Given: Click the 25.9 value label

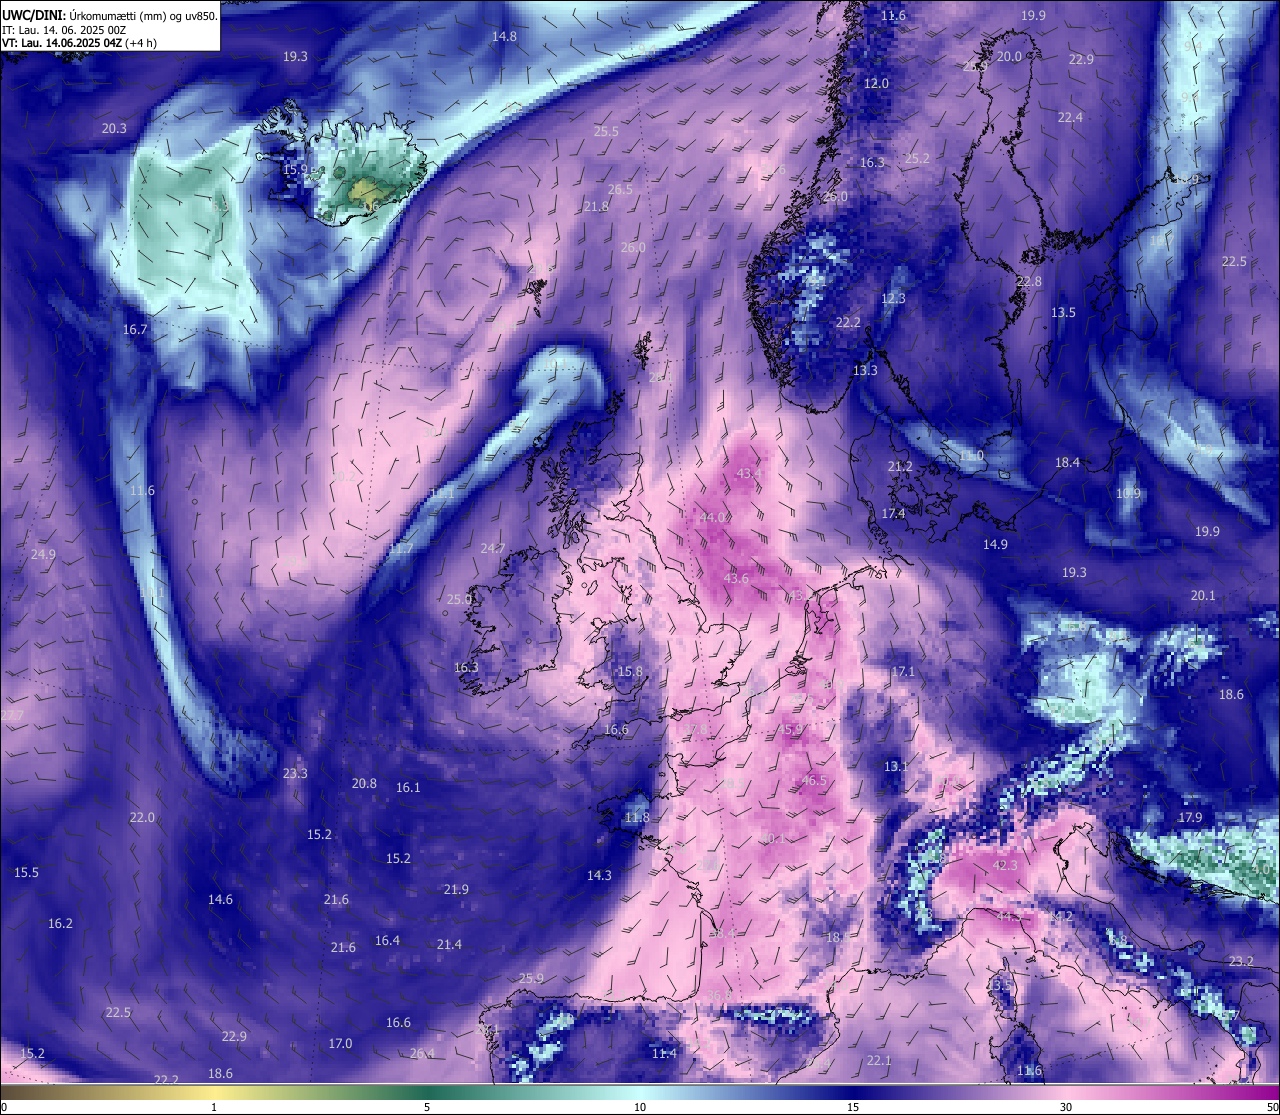Looking at the screenshot, I should click(532, 978).
